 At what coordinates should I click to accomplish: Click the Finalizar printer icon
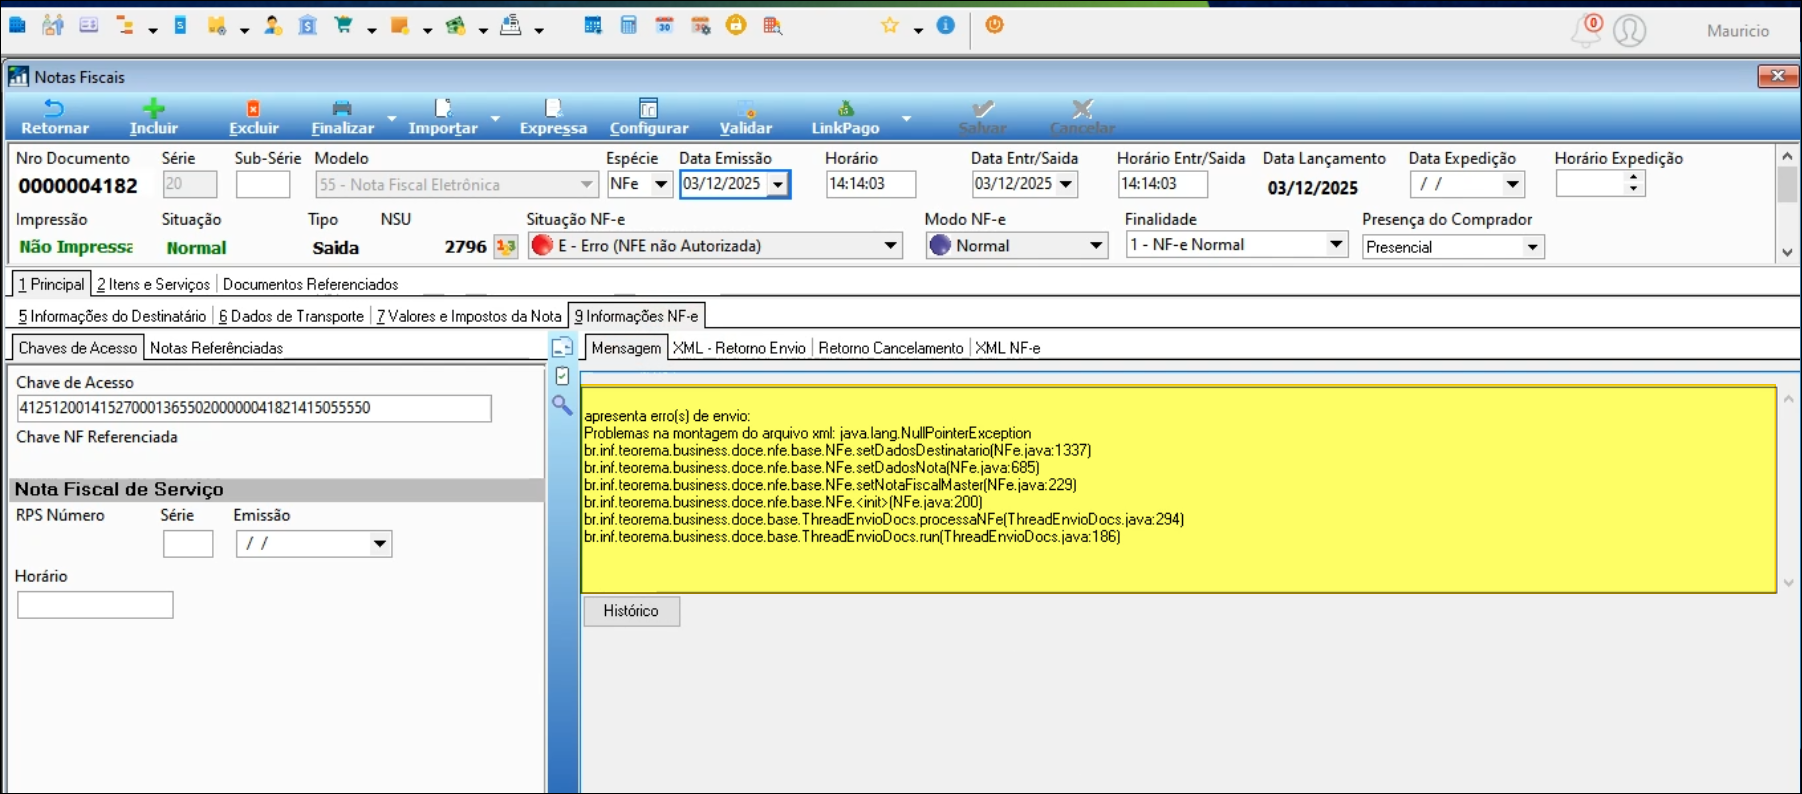pos(342,109)
